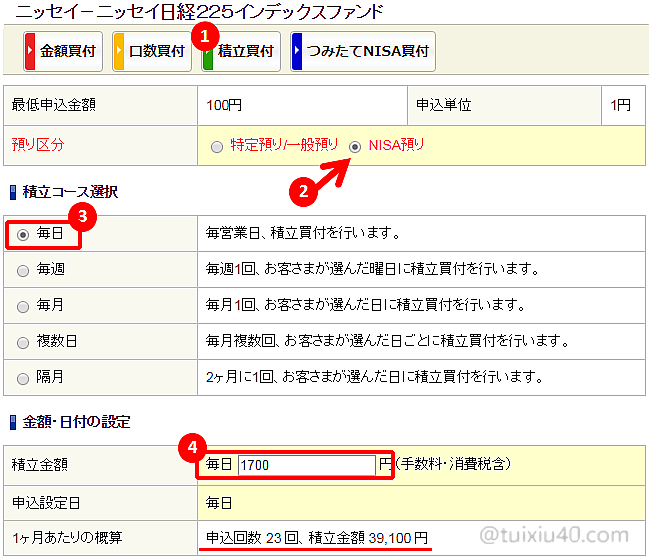
Task: Click the 最低申込金額 label cell
Action: pos(101,106)
